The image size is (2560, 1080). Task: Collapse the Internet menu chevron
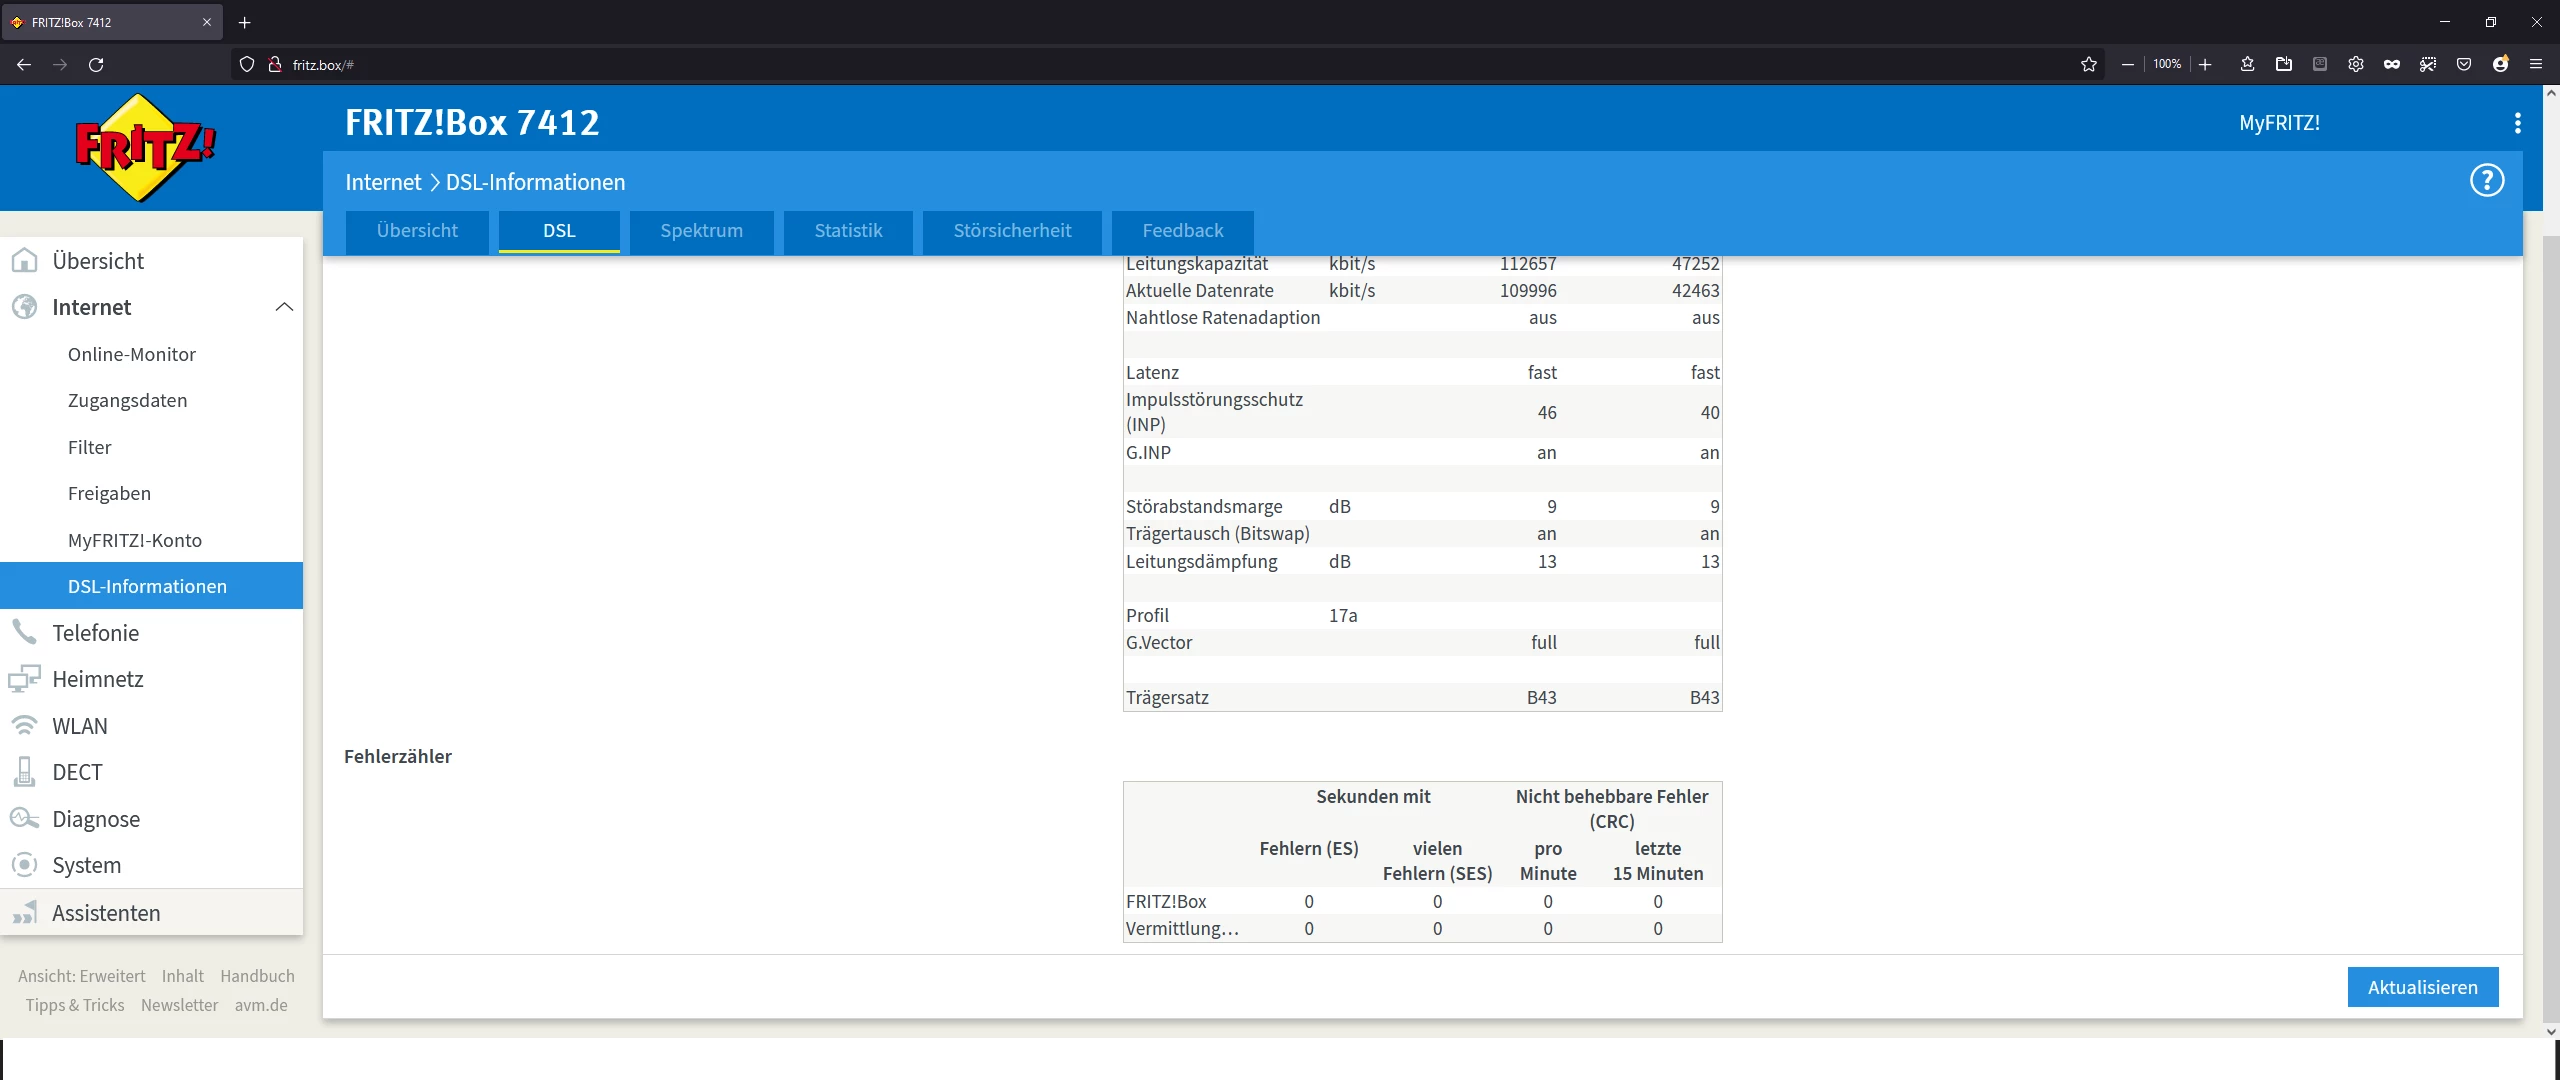[284, 307]
